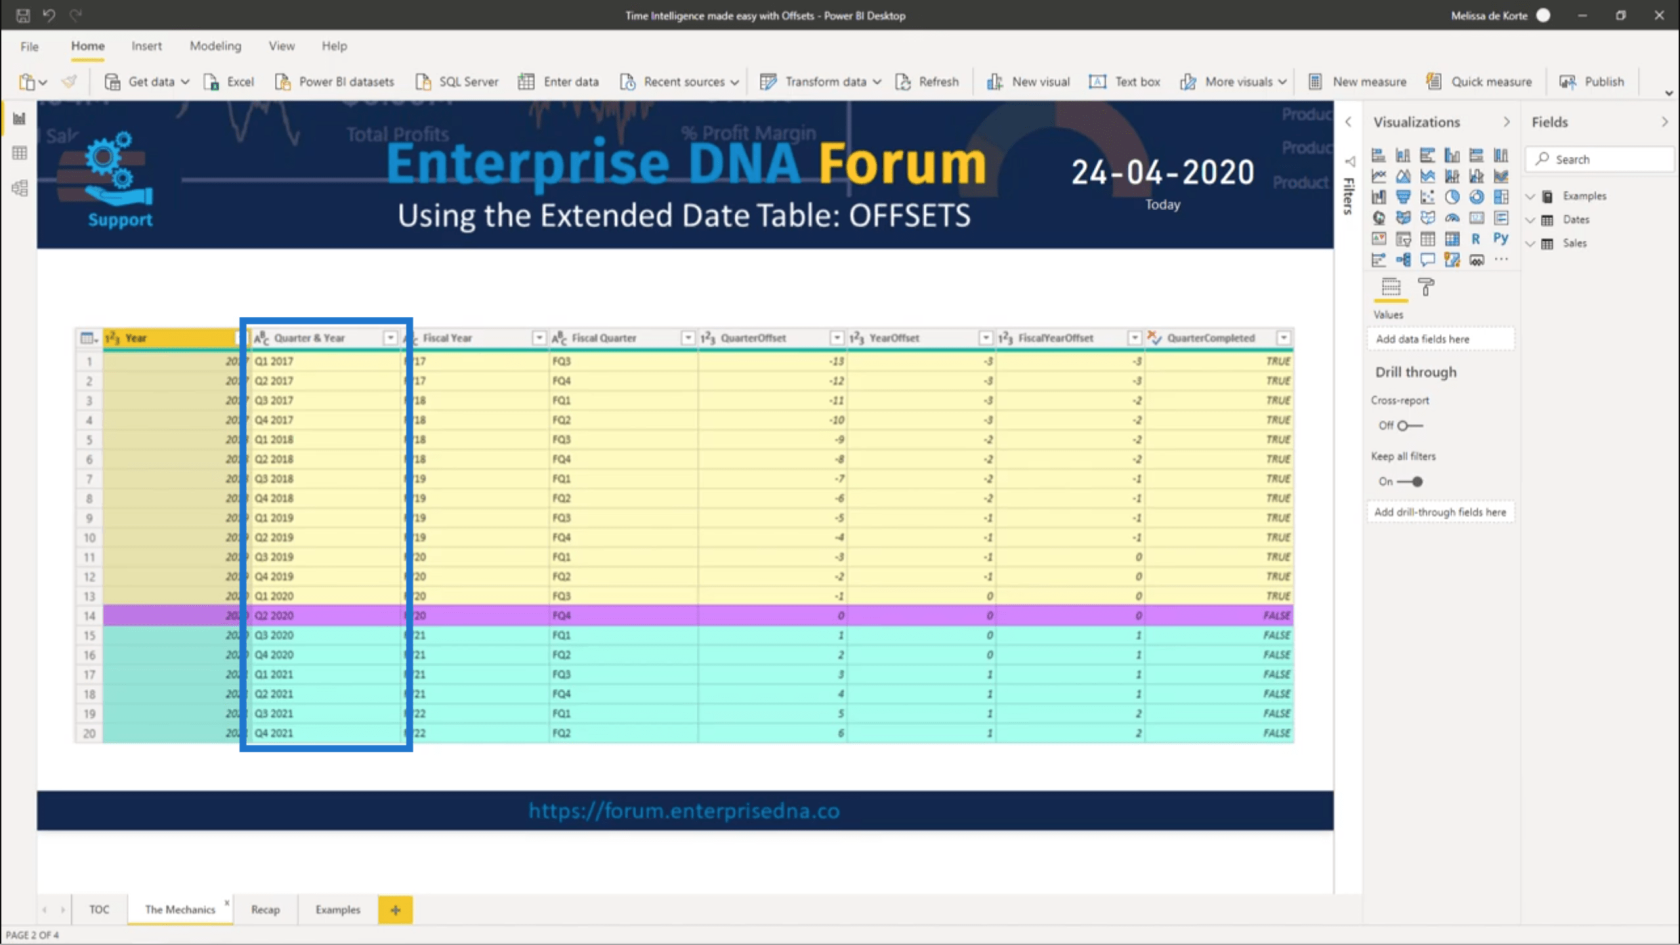The image size is (1680, 945).
Task: Switch to Model view in left sidebar
Action: [19, 188]
